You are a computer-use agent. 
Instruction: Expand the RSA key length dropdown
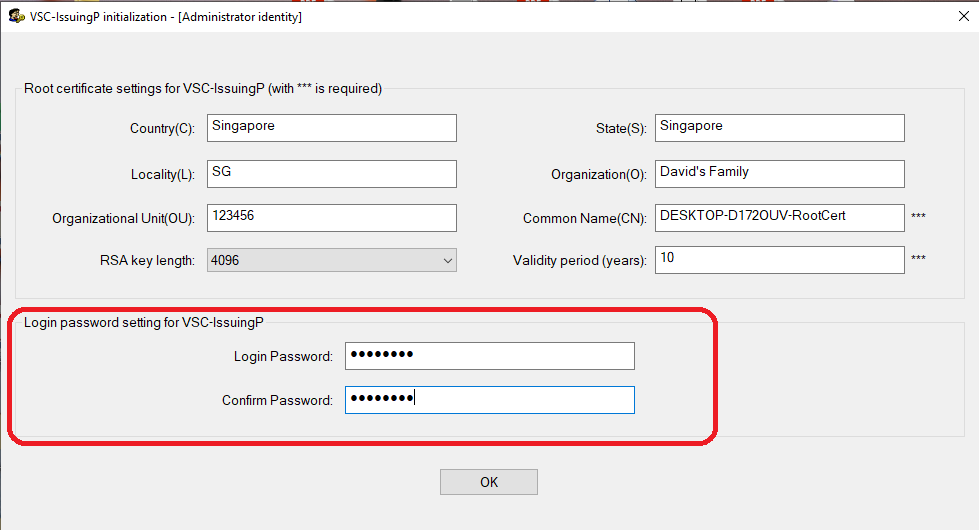pos(446,260)
